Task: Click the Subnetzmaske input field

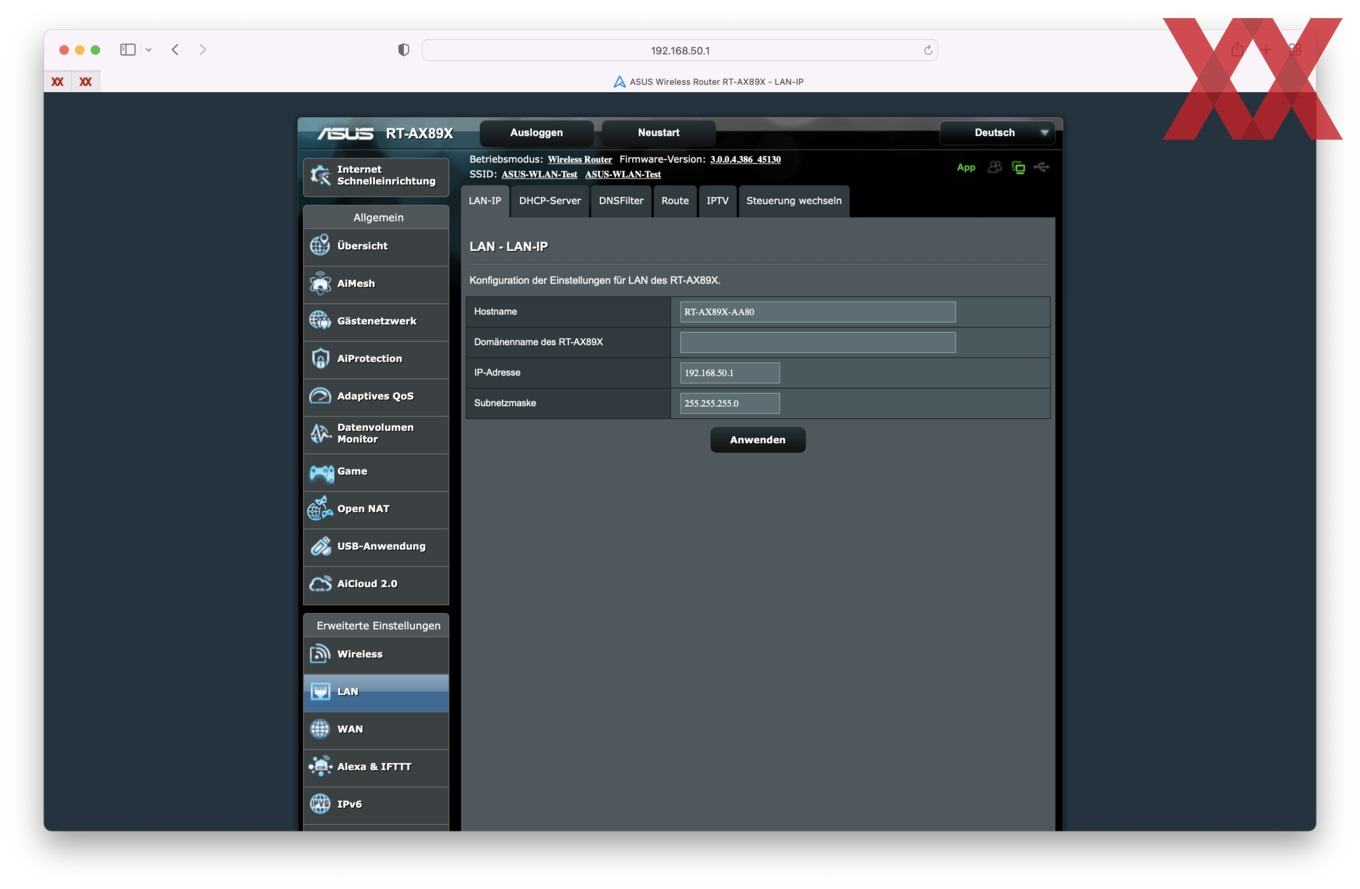Action: point(730,403)
